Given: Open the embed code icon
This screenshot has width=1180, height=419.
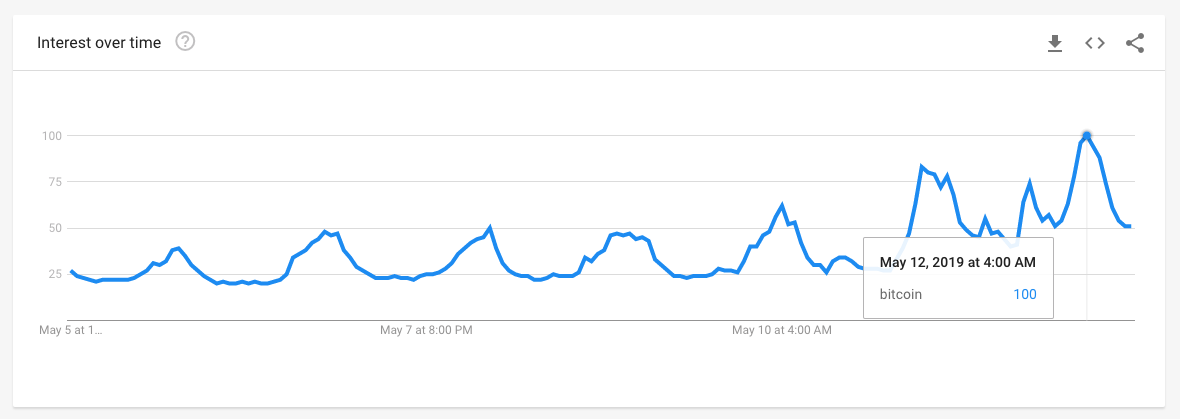Looking at the screenshot, I should 1095,43.
